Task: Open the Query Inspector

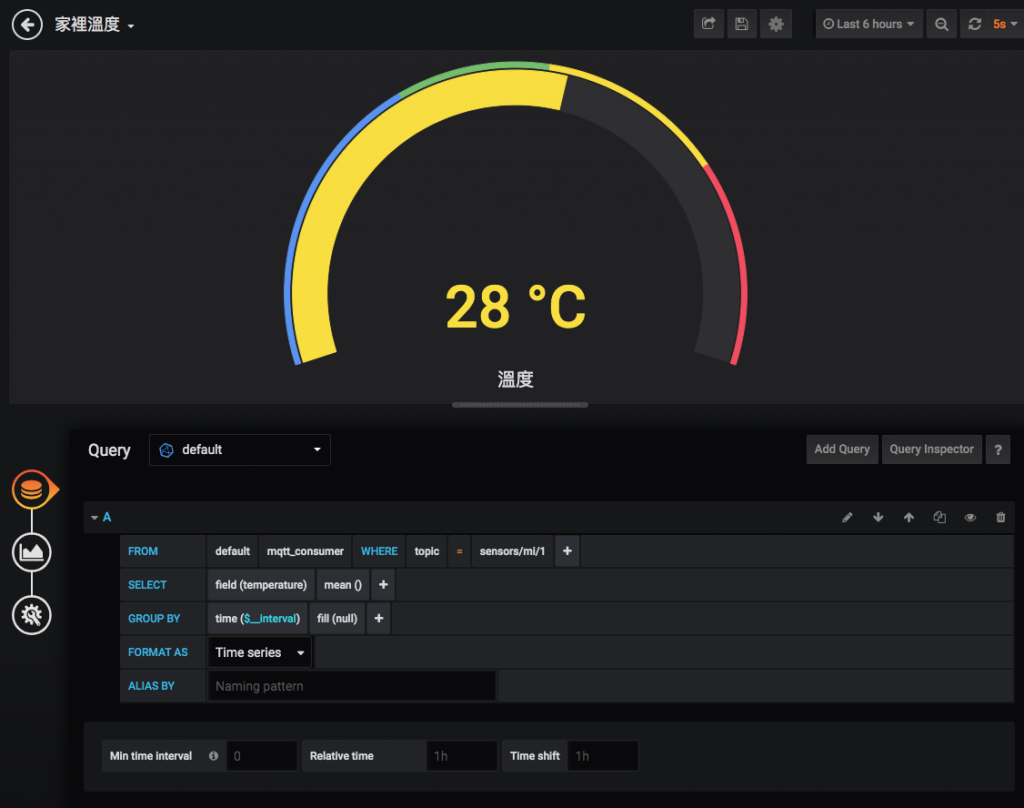Action: click(931, 449)
